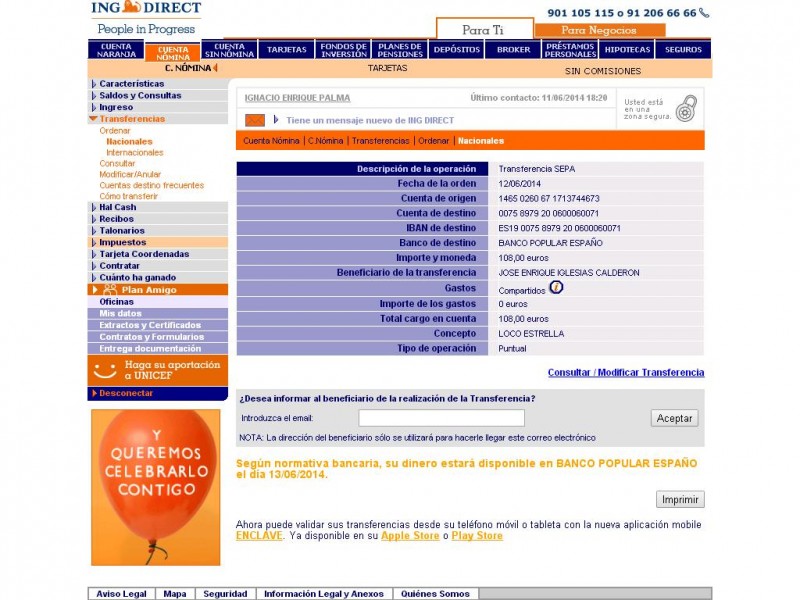Open Consultar / Modificar Transferencia link
The image size is (800, 600).
coord(626,372)
